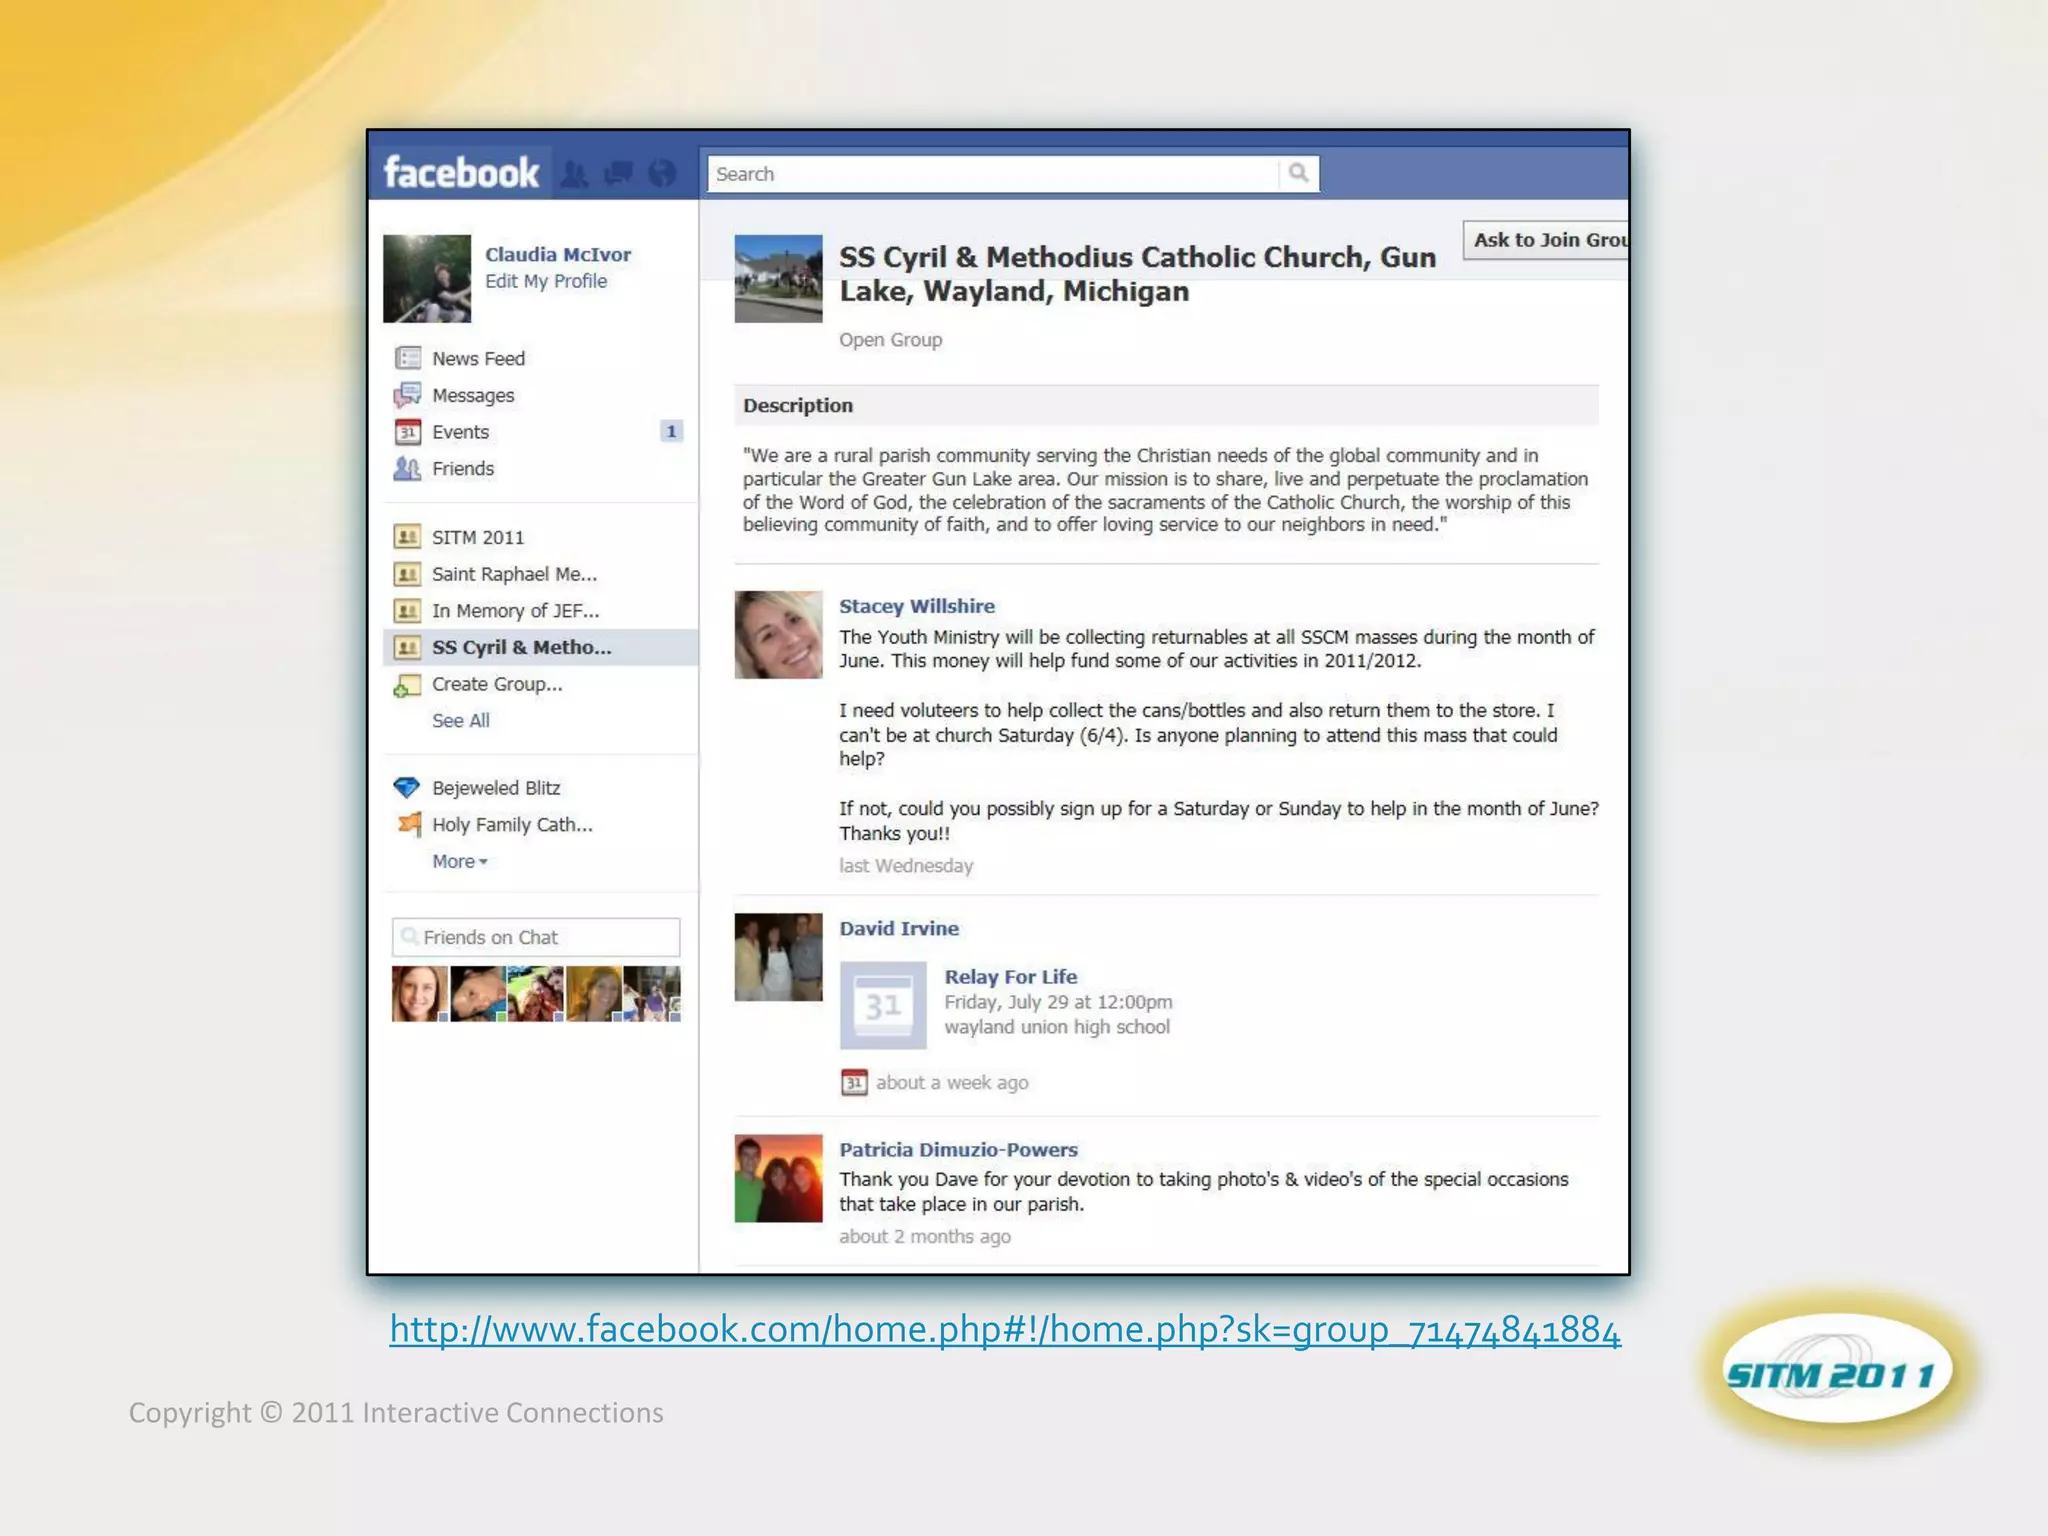The width and height of the screenshot is (2048, 1536).
Task: Click Stacey Willshire's avatar
Action: coord(778,634)
